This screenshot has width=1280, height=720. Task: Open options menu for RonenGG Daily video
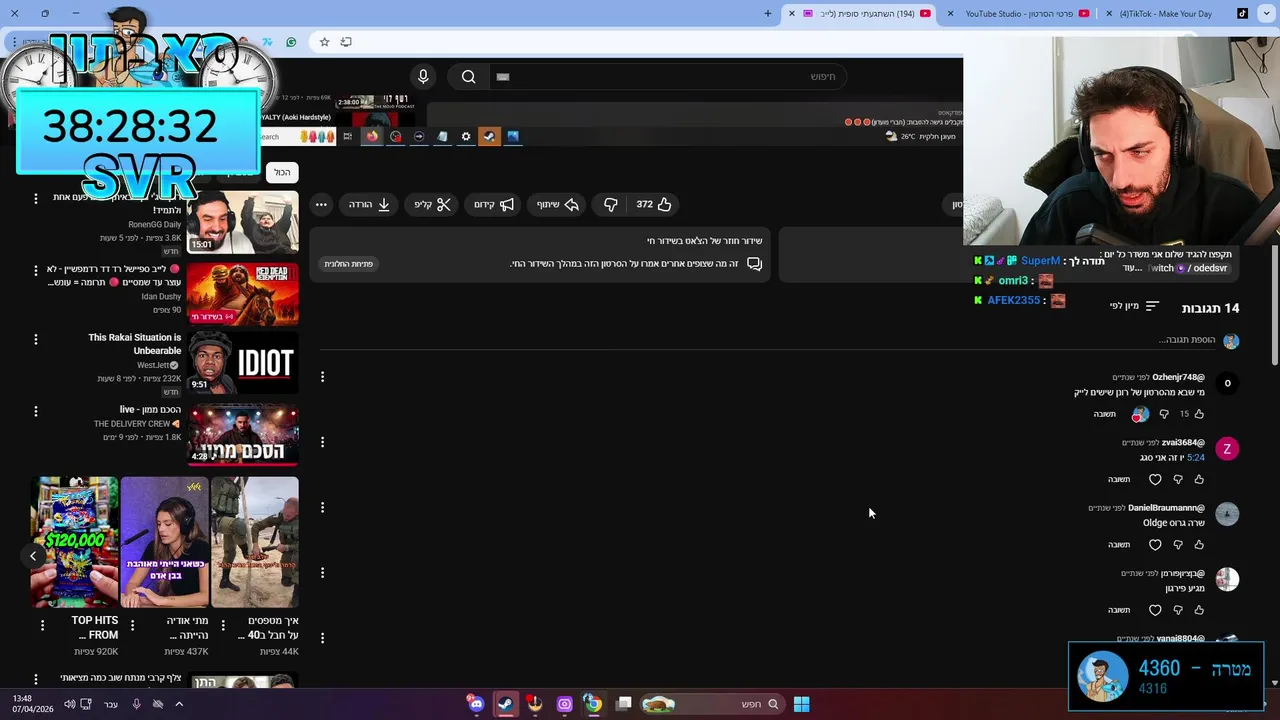point(36,199)
